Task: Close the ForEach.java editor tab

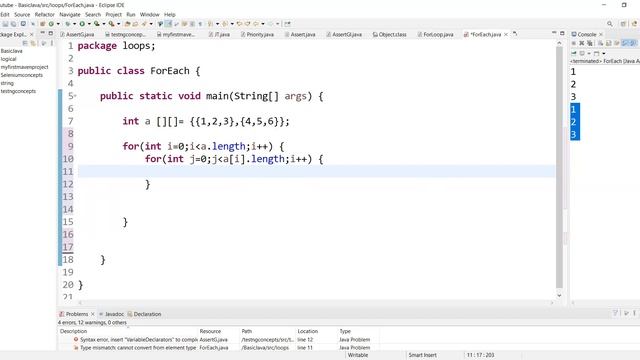Action: (x=506, y=35)
